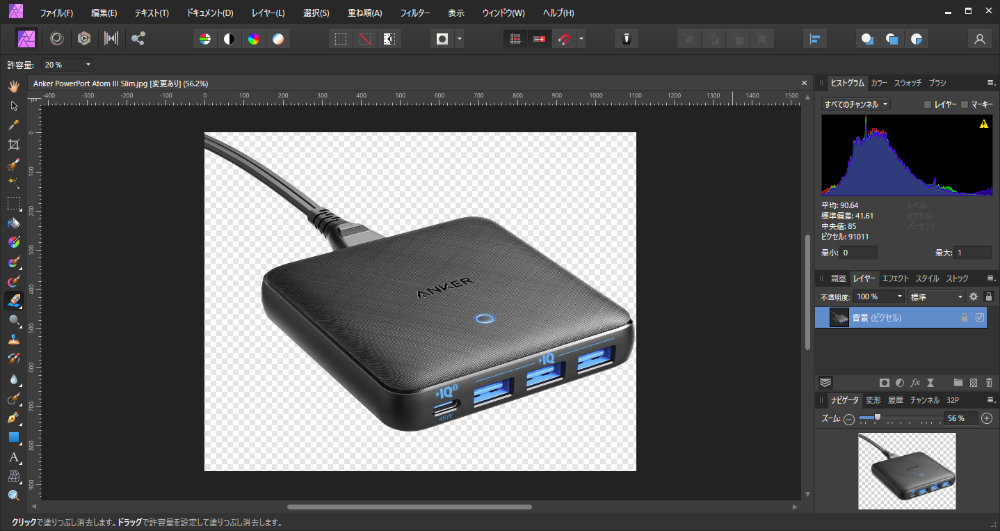Image resolution: width=1000 pixels, height=531 pixels.
Task: Switch to the Export persona
Action: click(x=138, y=39)
